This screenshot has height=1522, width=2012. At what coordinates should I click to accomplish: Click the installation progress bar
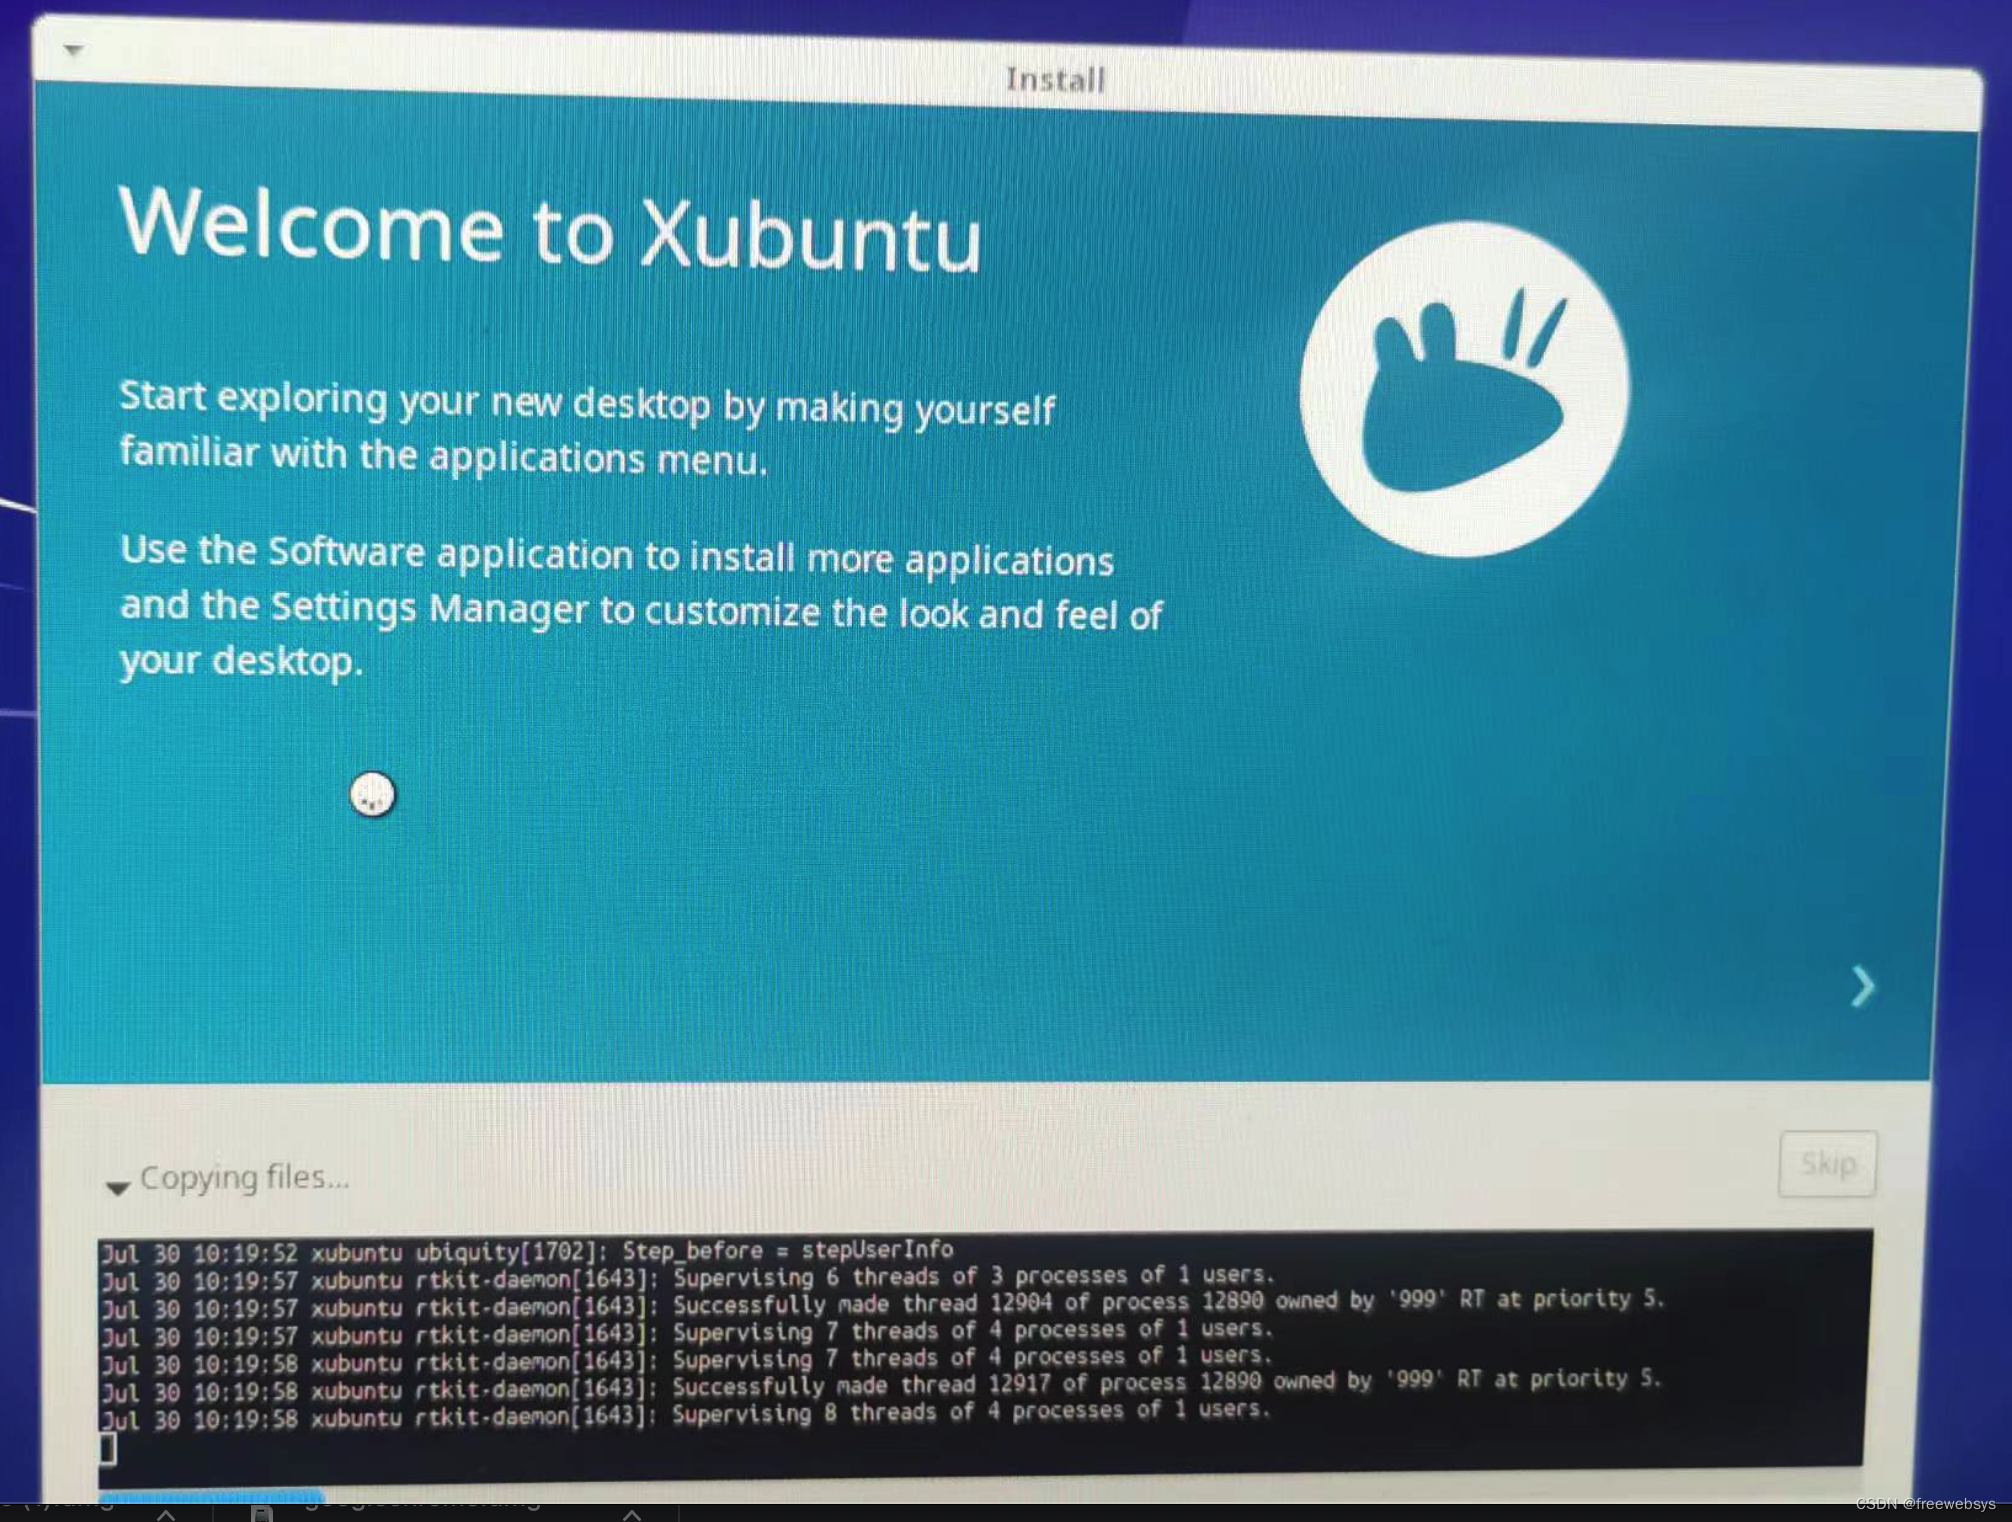[212, 1496]
